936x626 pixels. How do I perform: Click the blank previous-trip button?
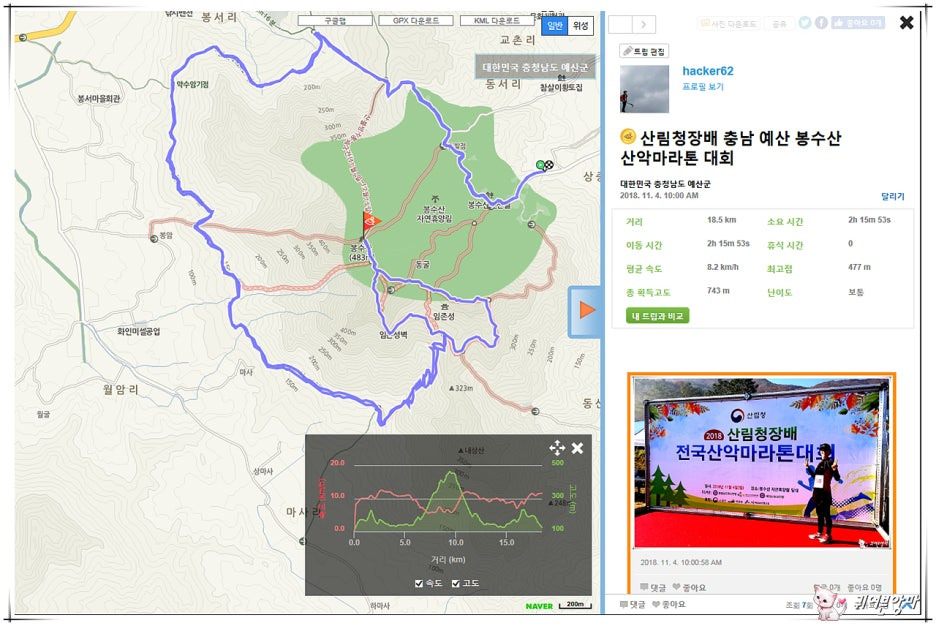pos(620,24)
